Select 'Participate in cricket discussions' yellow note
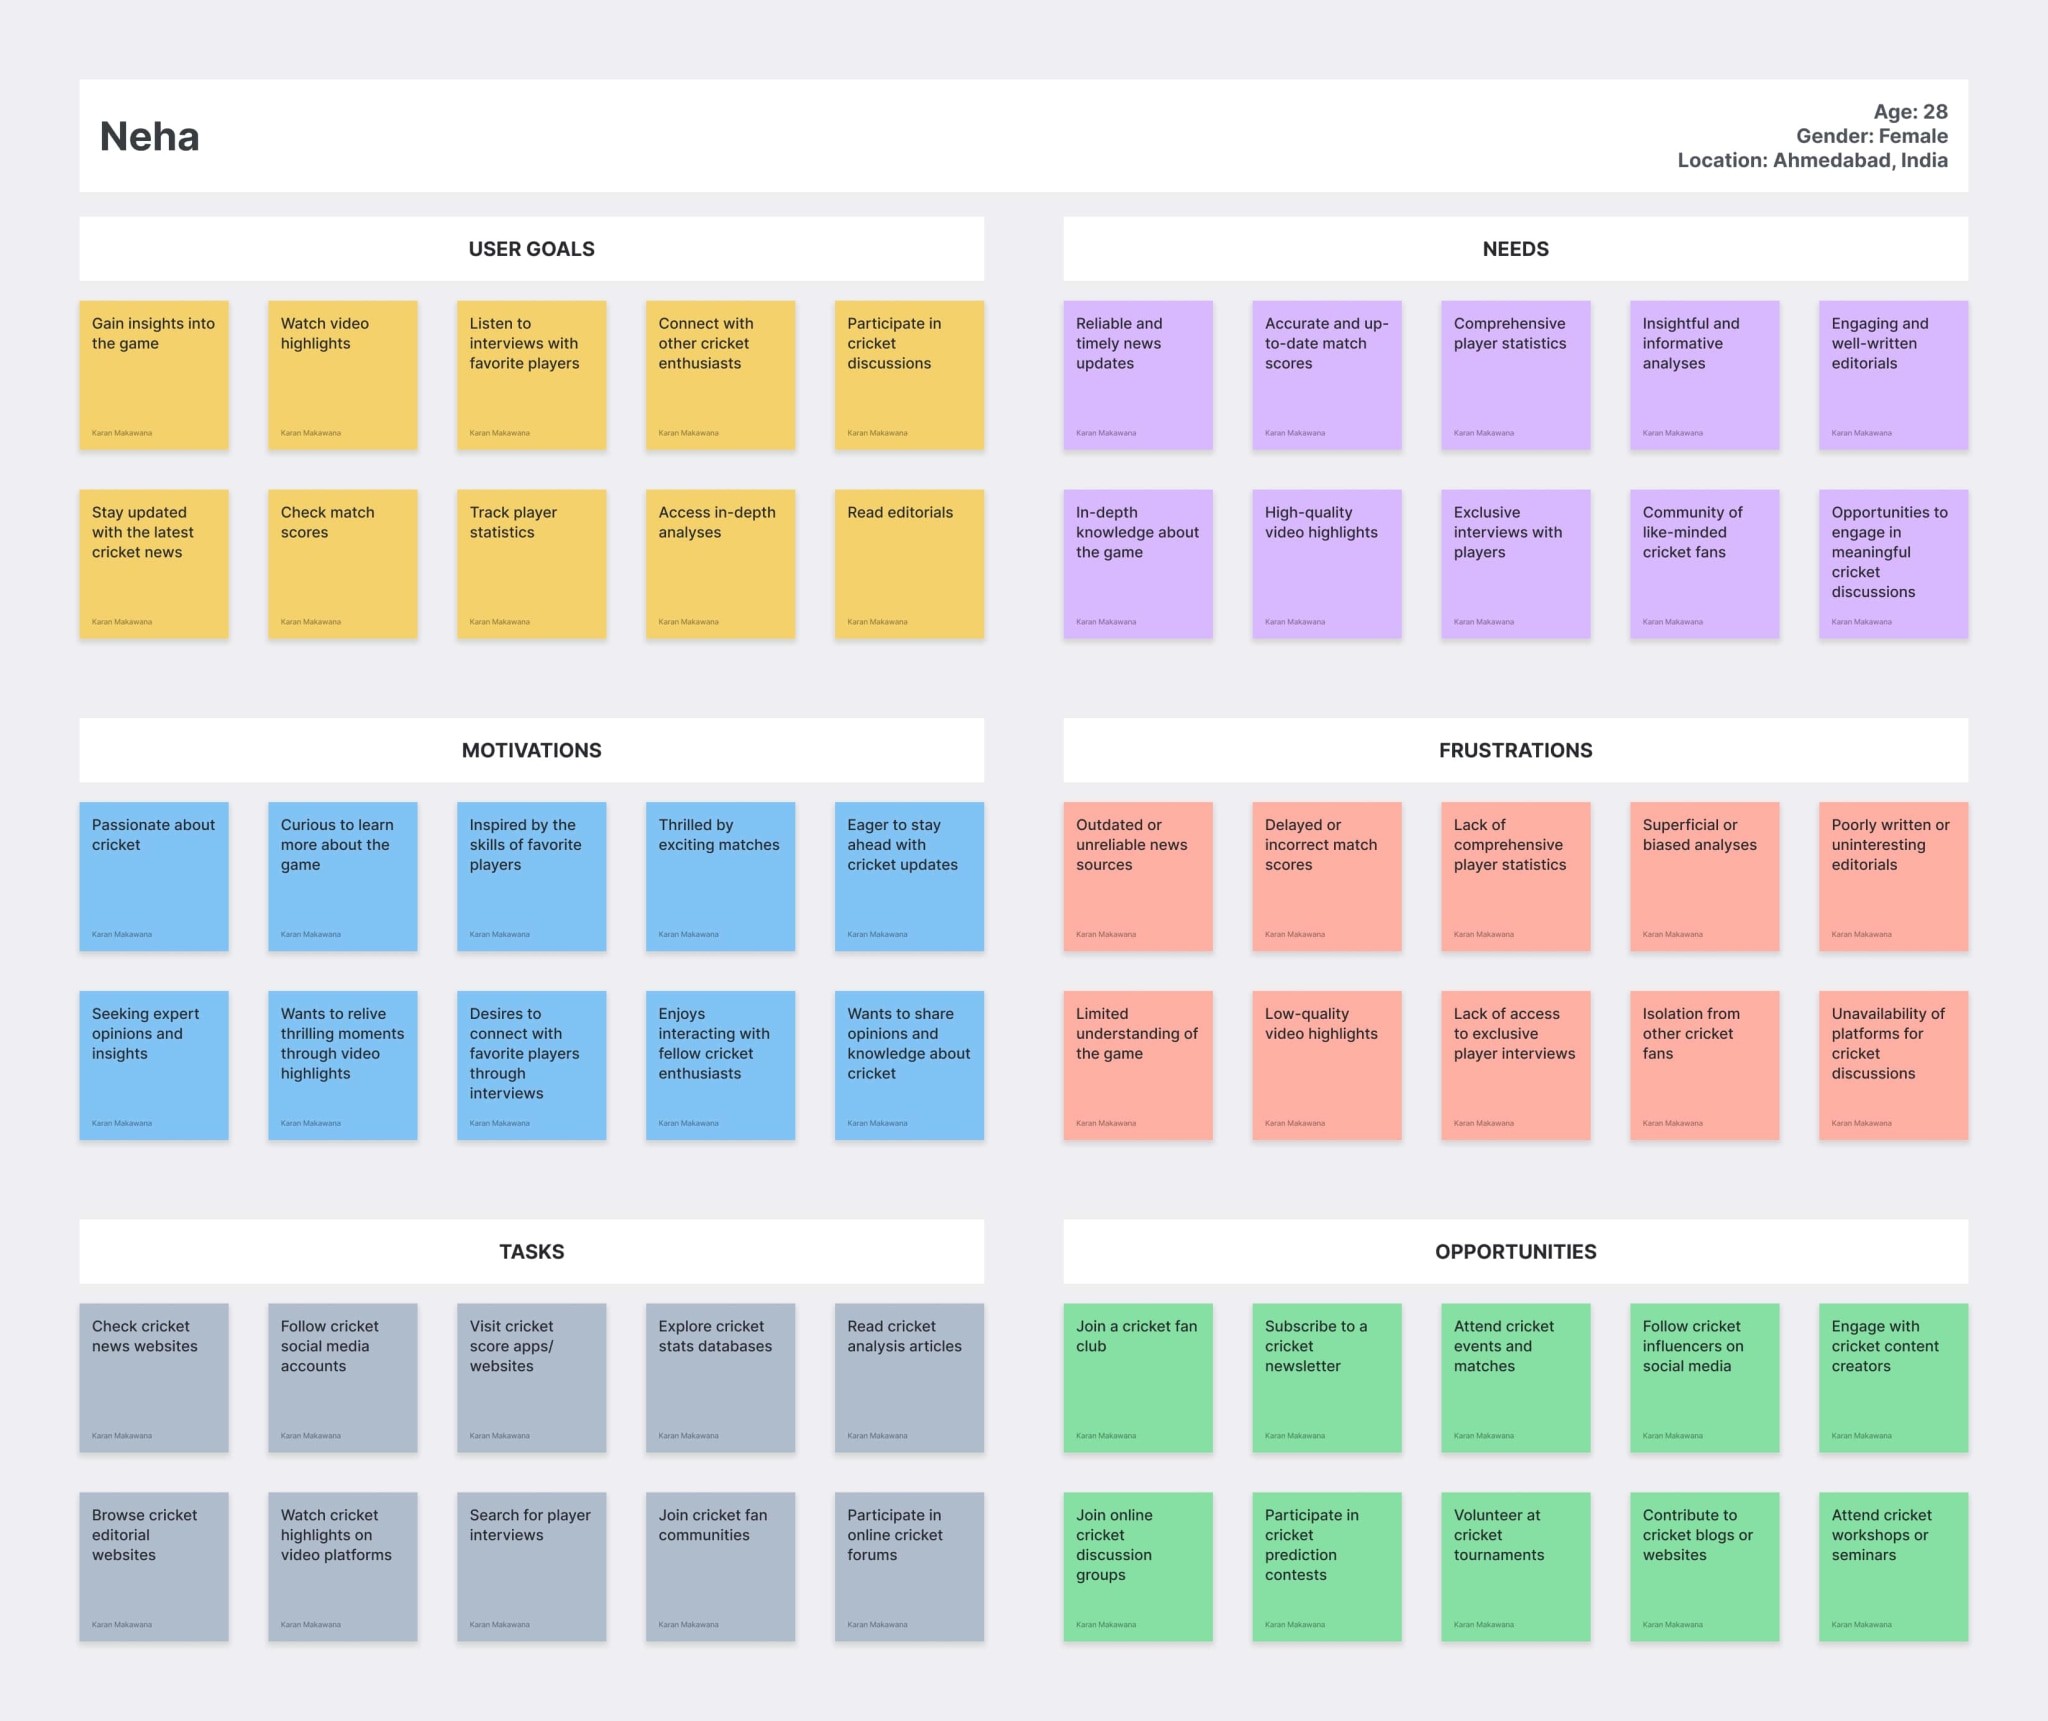The width and height of the screenshot is (2048, 1721). [x=910, y=375]
